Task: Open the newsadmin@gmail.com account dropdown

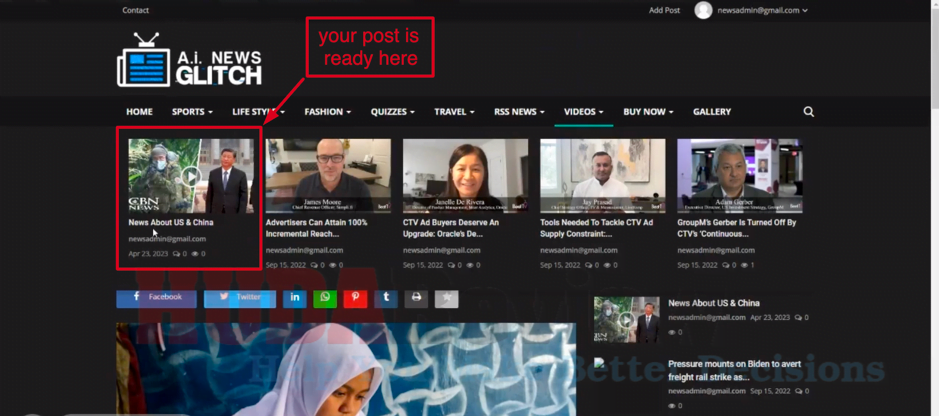Action: pos(762,10)
